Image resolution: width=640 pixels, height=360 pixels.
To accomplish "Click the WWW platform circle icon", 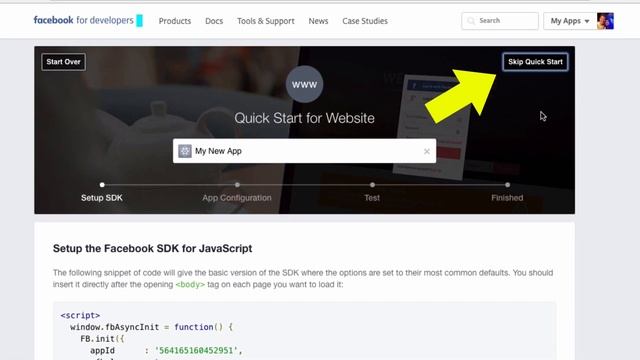I will [304, 84].
